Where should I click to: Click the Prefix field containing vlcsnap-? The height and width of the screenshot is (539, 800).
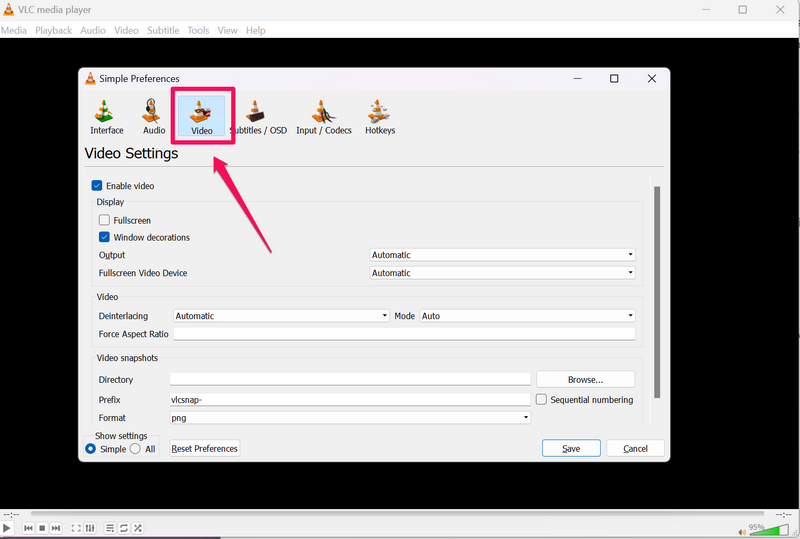(350, 399)
